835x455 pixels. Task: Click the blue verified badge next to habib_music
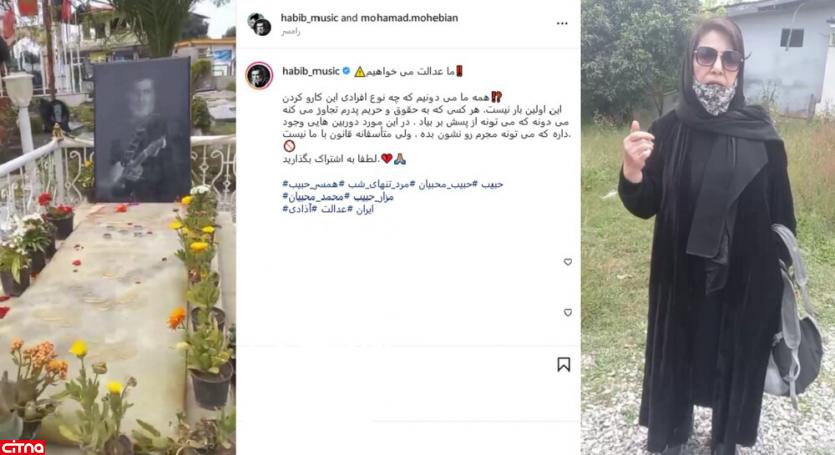click(x=346, y=71)
